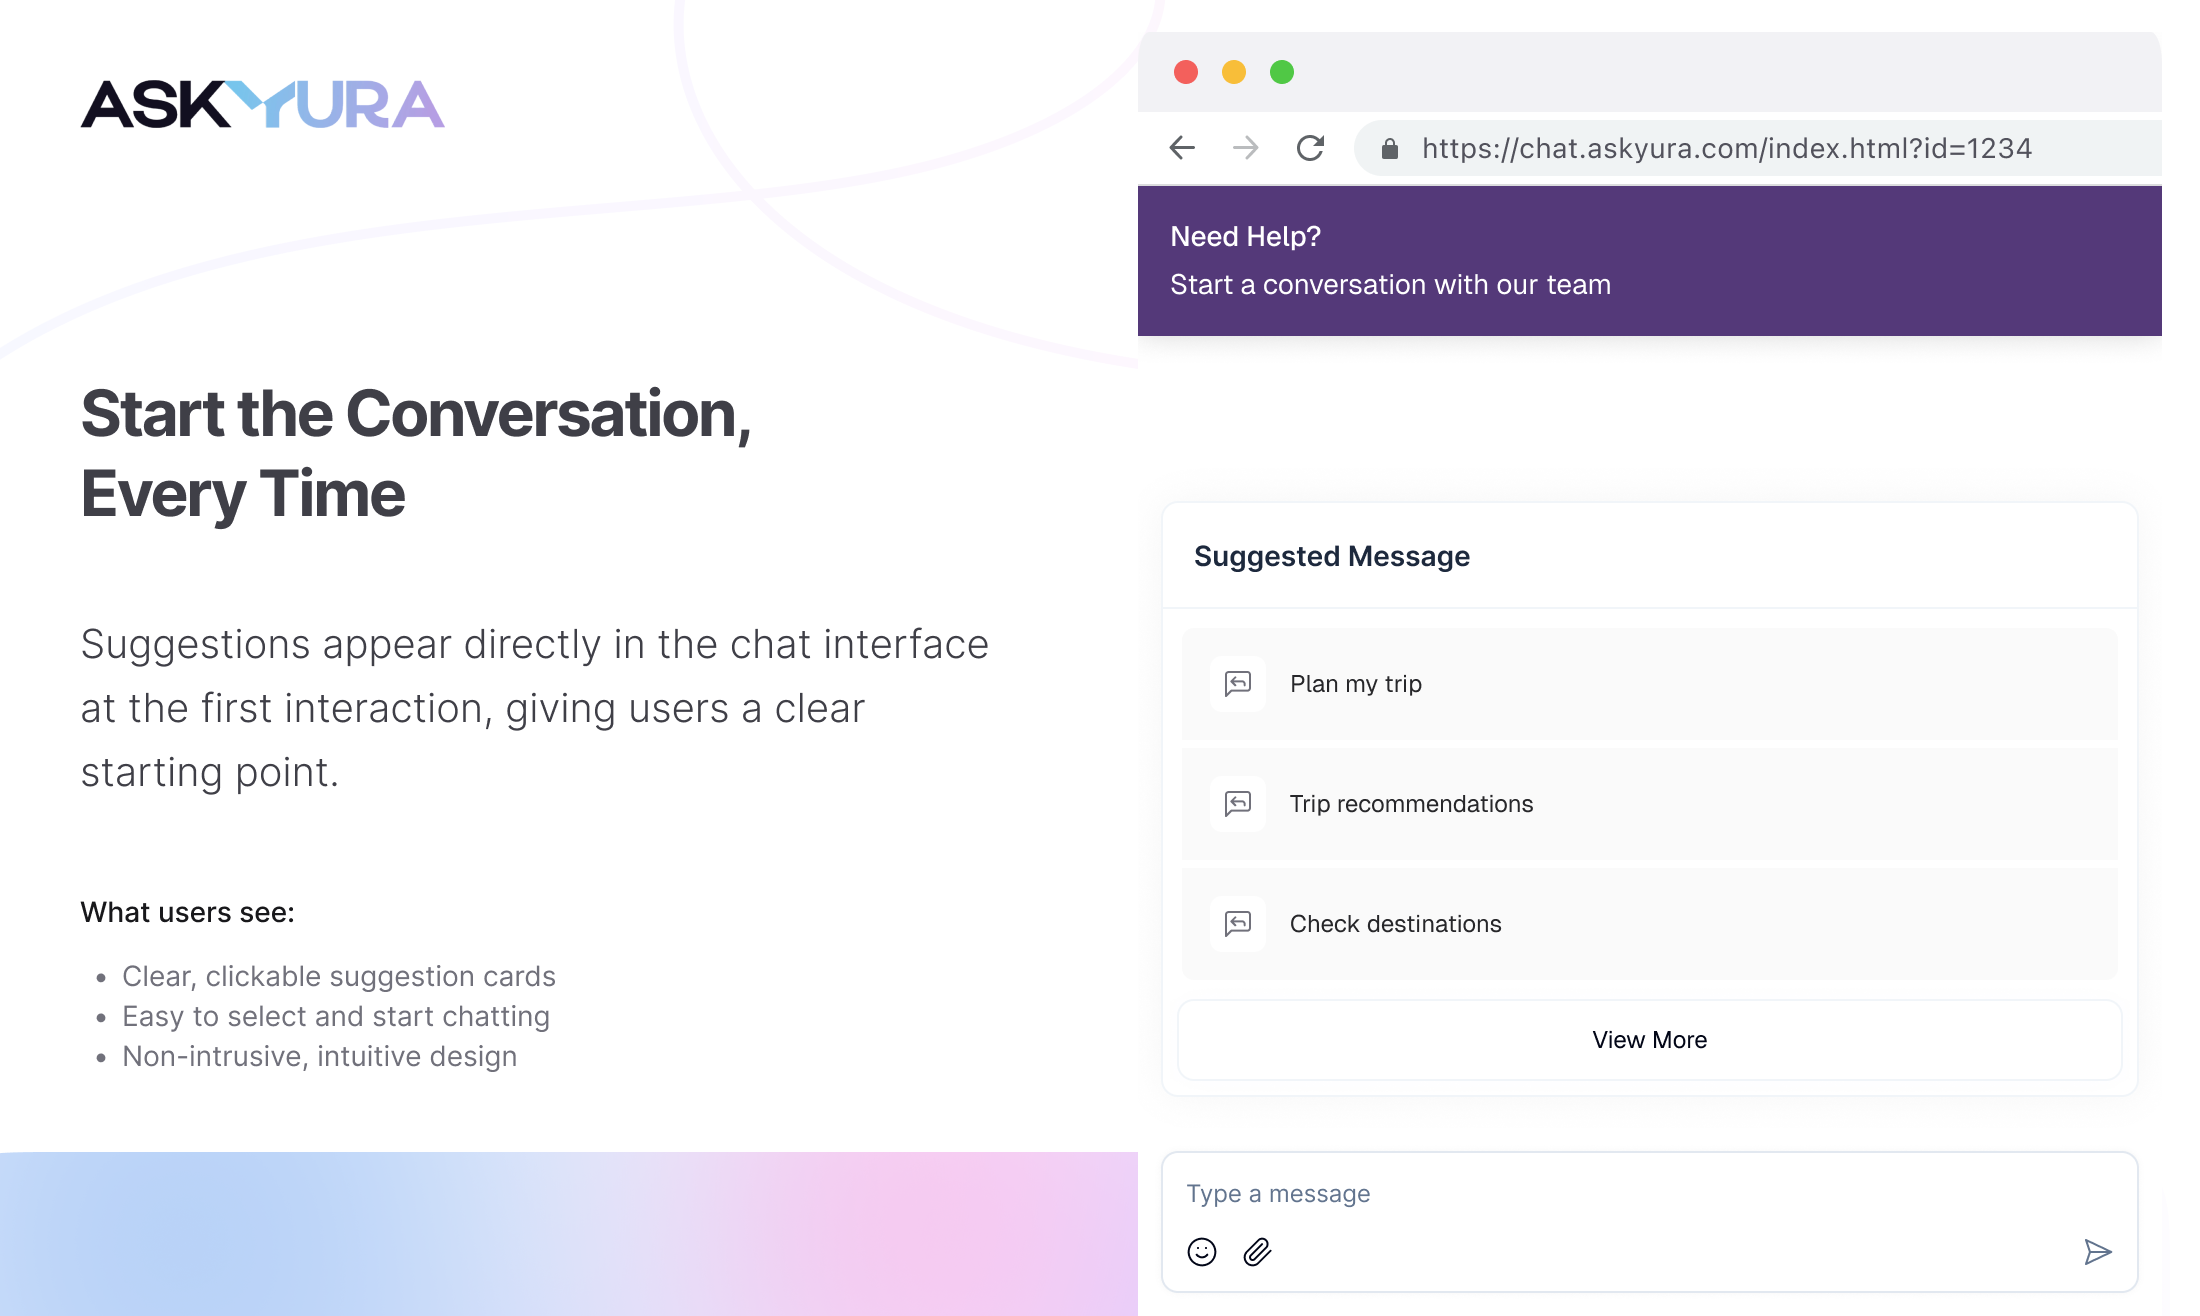
Task: Attach a file using the paperclip icon
Action: coord(1256,1251)
